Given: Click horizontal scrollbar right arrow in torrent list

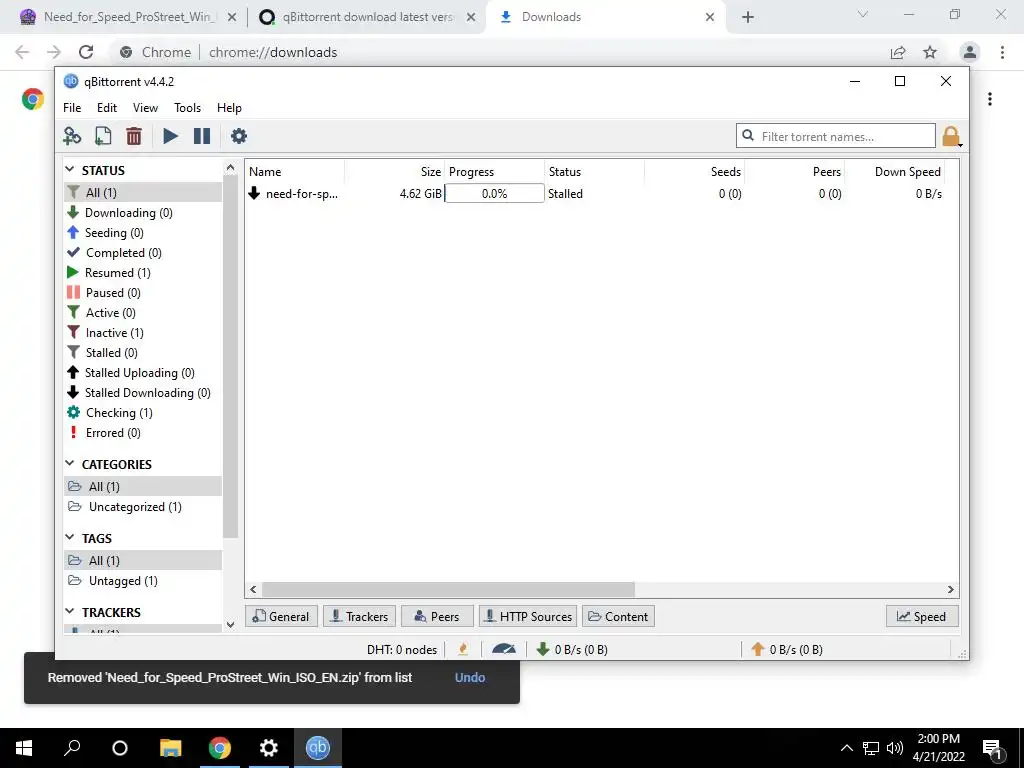Looking at the screenshot, I should [x=951, y=589].
